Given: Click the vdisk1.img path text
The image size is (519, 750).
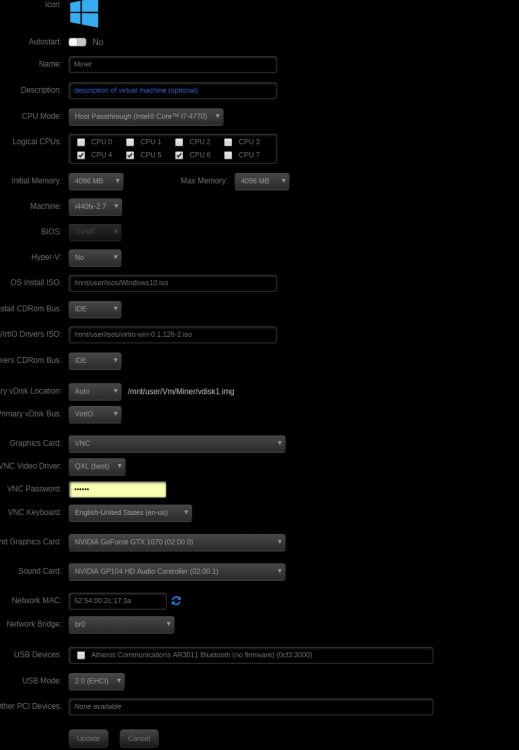Looking at the screenshot, I should pyautogui.click(x=181, y=392).
